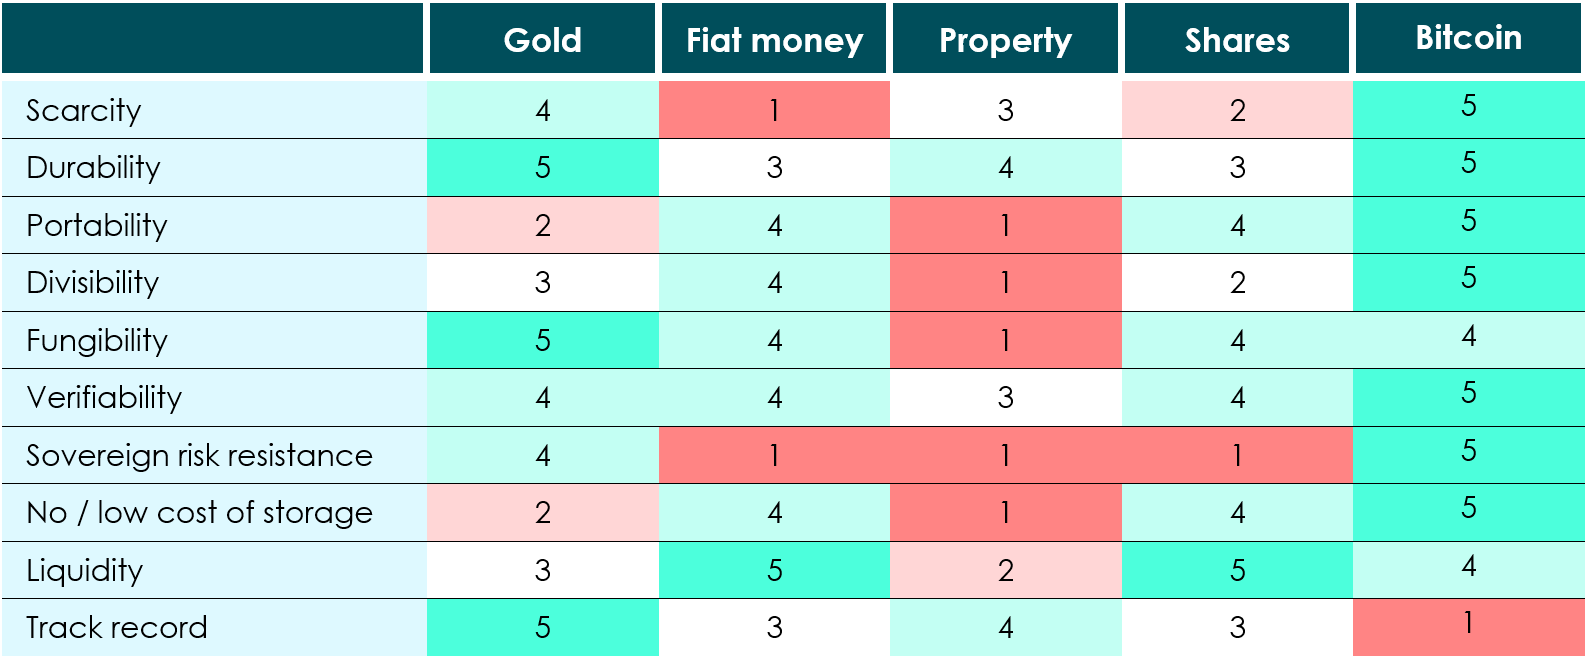This screenshot has height=658, width=1587.
Task: Click the Fungibility row label
Action: tap(97, 340)
